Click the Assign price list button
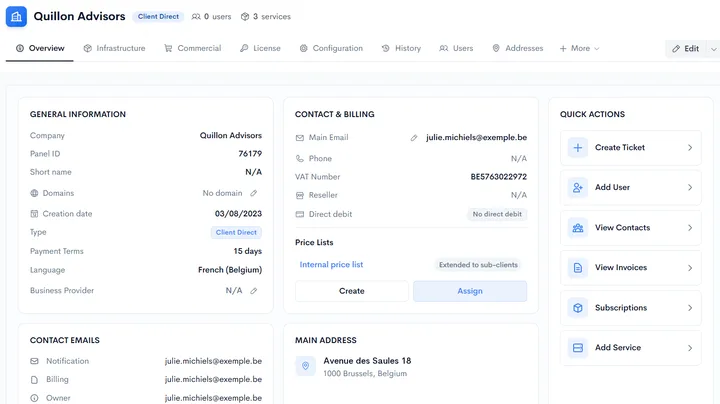 [470, 291]
